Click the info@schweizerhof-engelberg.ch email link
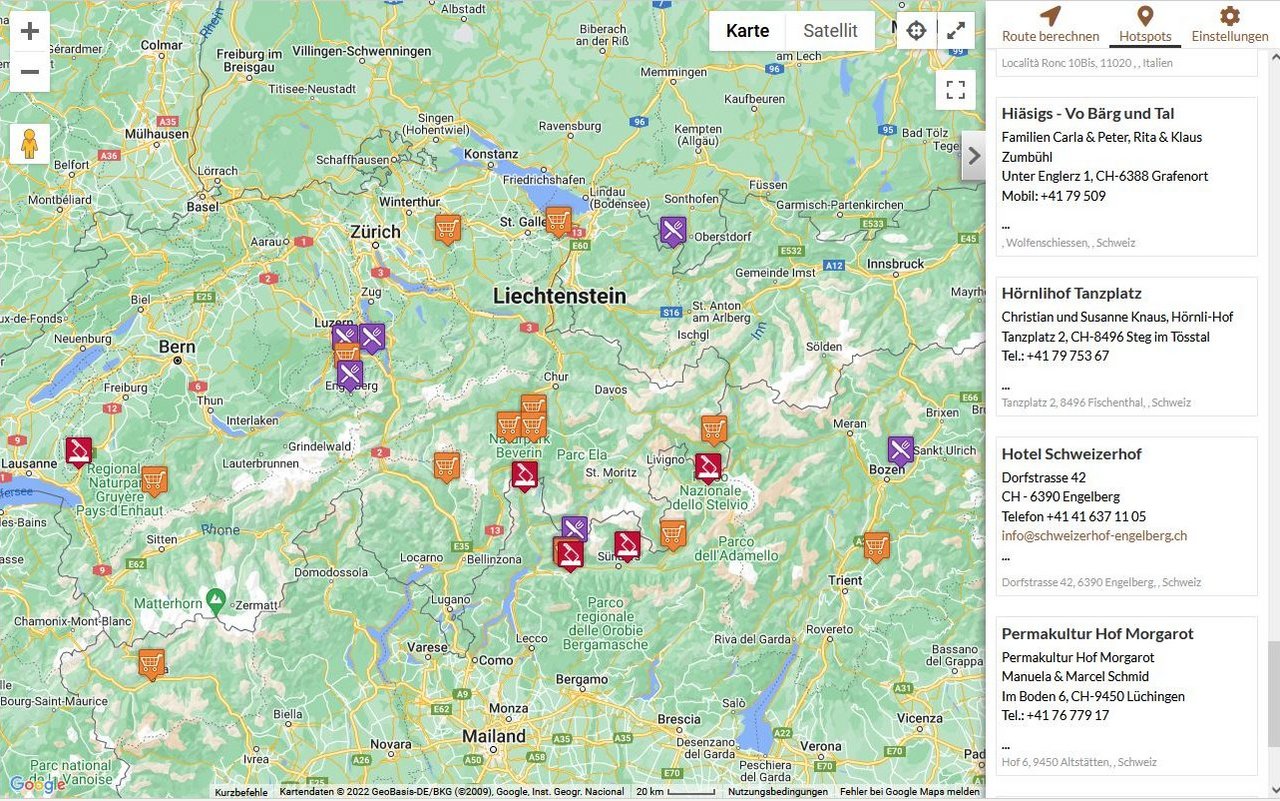This screenshot has width=1280, height=801. coord(1094,536)
